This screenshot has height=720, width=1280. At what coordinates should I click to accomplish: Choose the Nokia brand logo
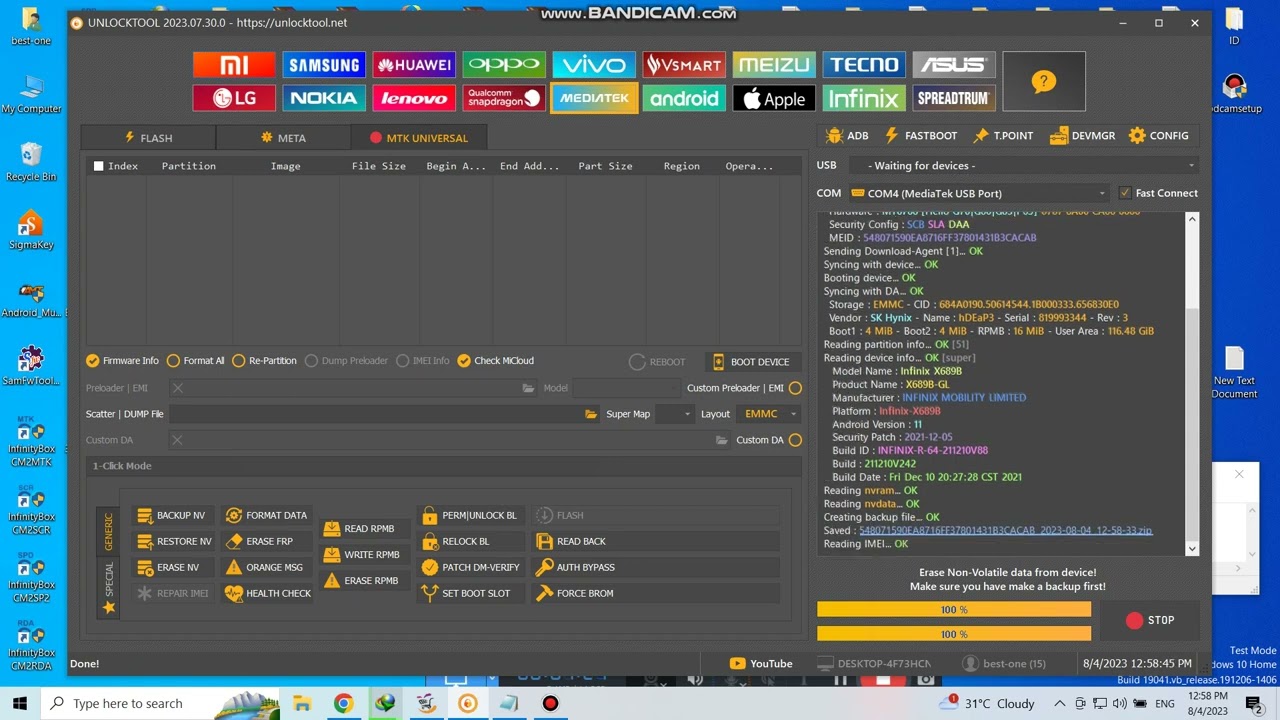coord(324,98)
